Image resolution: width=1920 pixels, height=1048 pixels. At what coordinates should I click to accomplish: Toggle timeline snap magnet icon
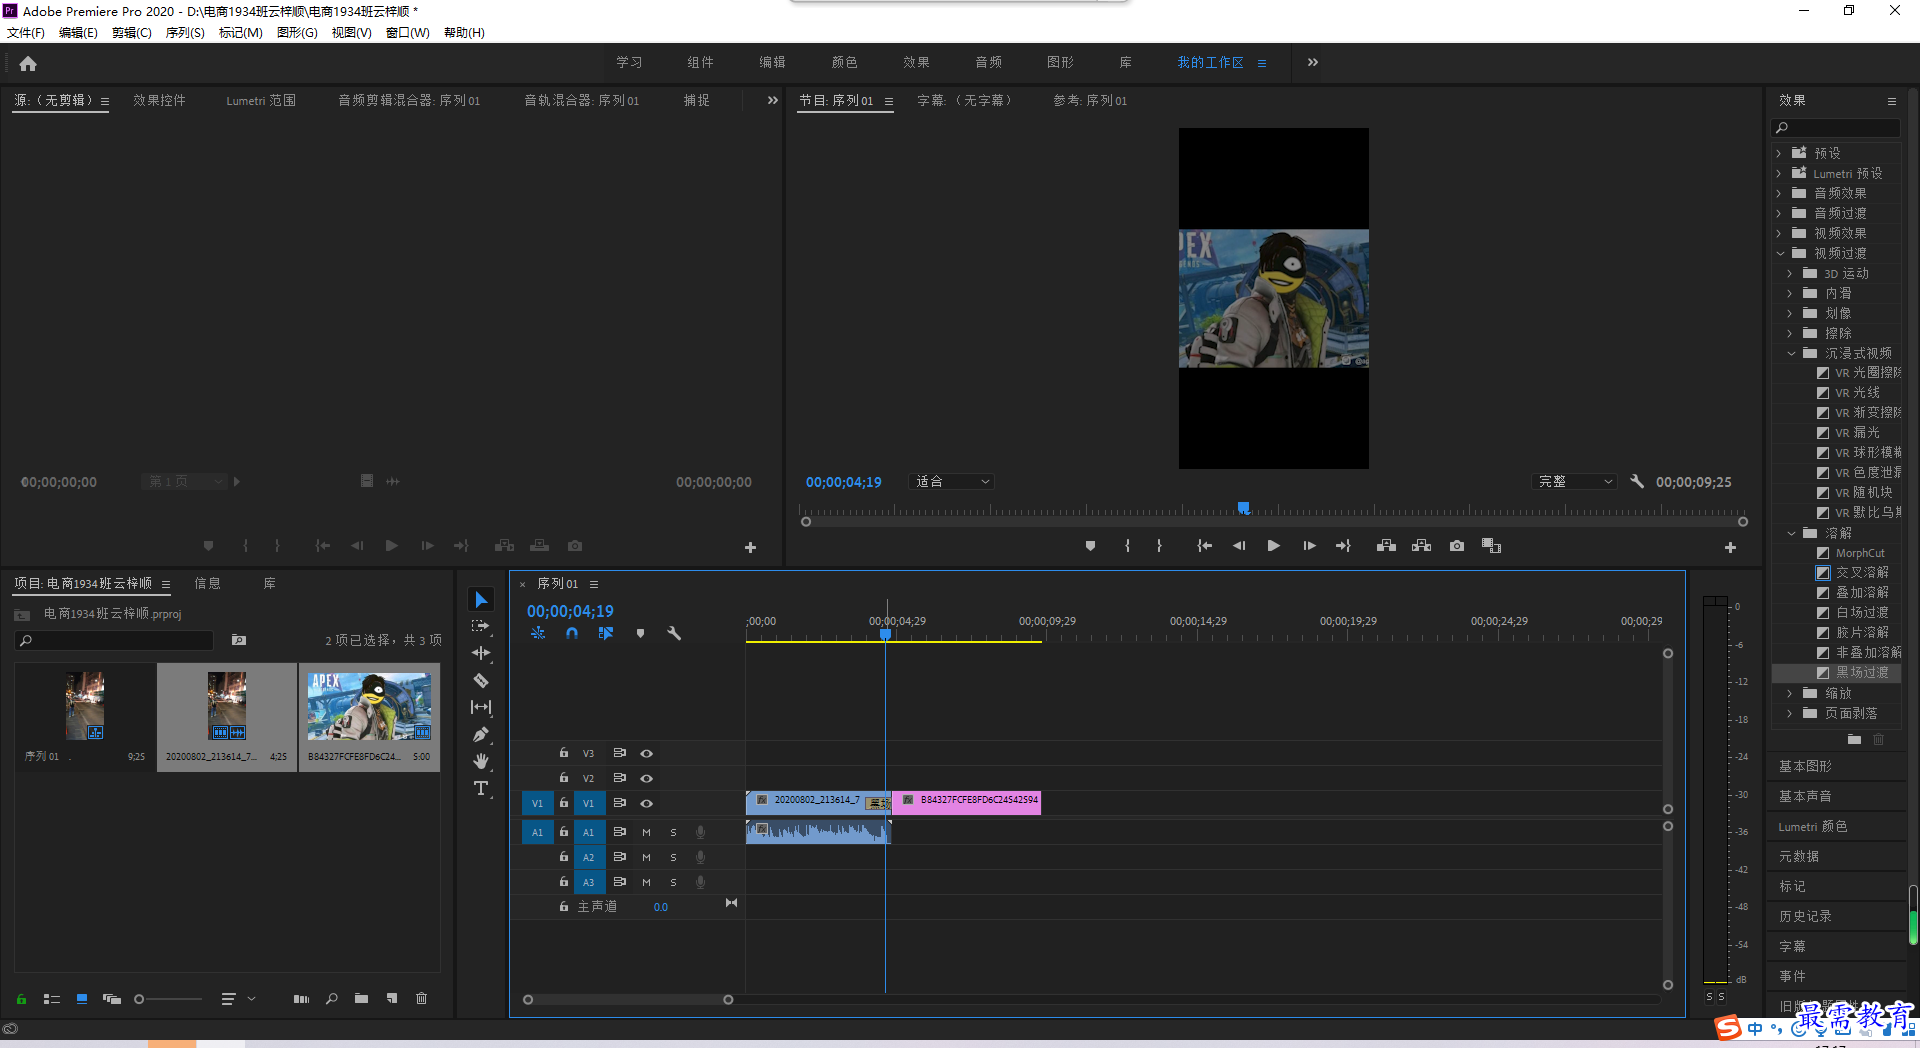(x=572, y=633)
